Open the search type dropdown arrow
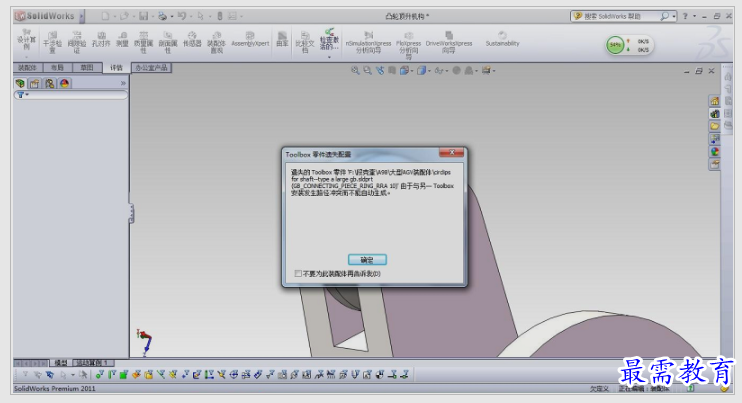 coord(674,17)
